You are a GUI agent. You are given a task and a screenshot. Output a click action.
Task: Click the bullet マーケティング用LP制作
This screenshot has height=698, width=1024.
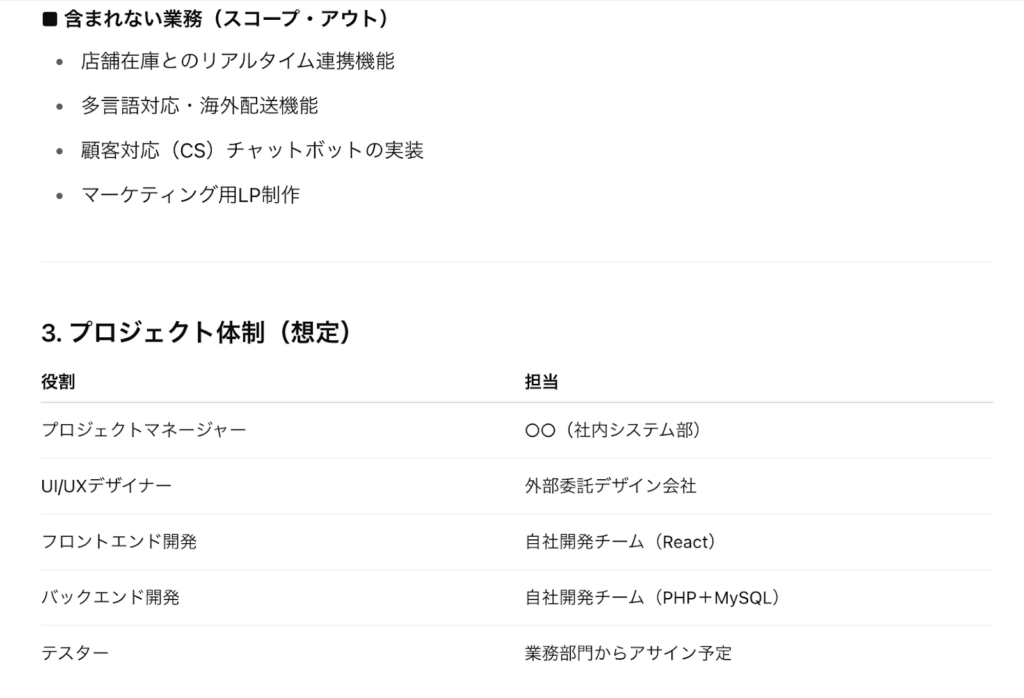pyautogui.click(x=190, y=195)
